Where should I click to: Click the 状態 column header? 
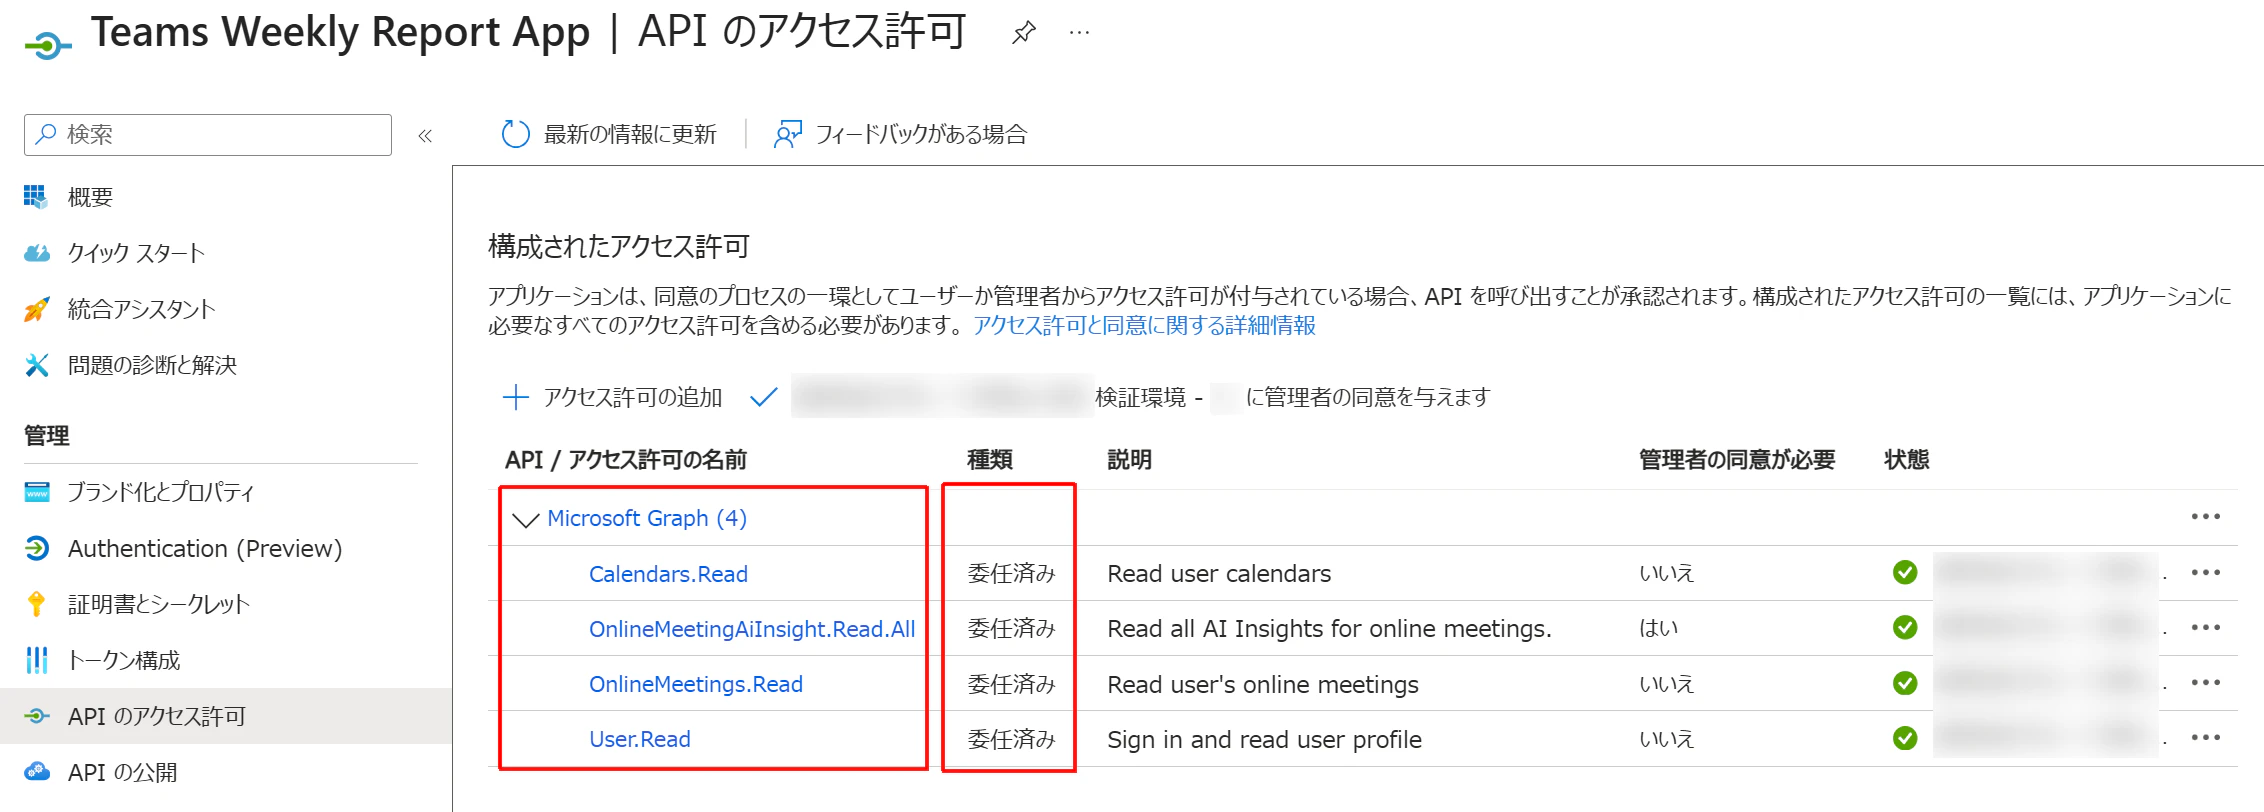pos(1907,460)
